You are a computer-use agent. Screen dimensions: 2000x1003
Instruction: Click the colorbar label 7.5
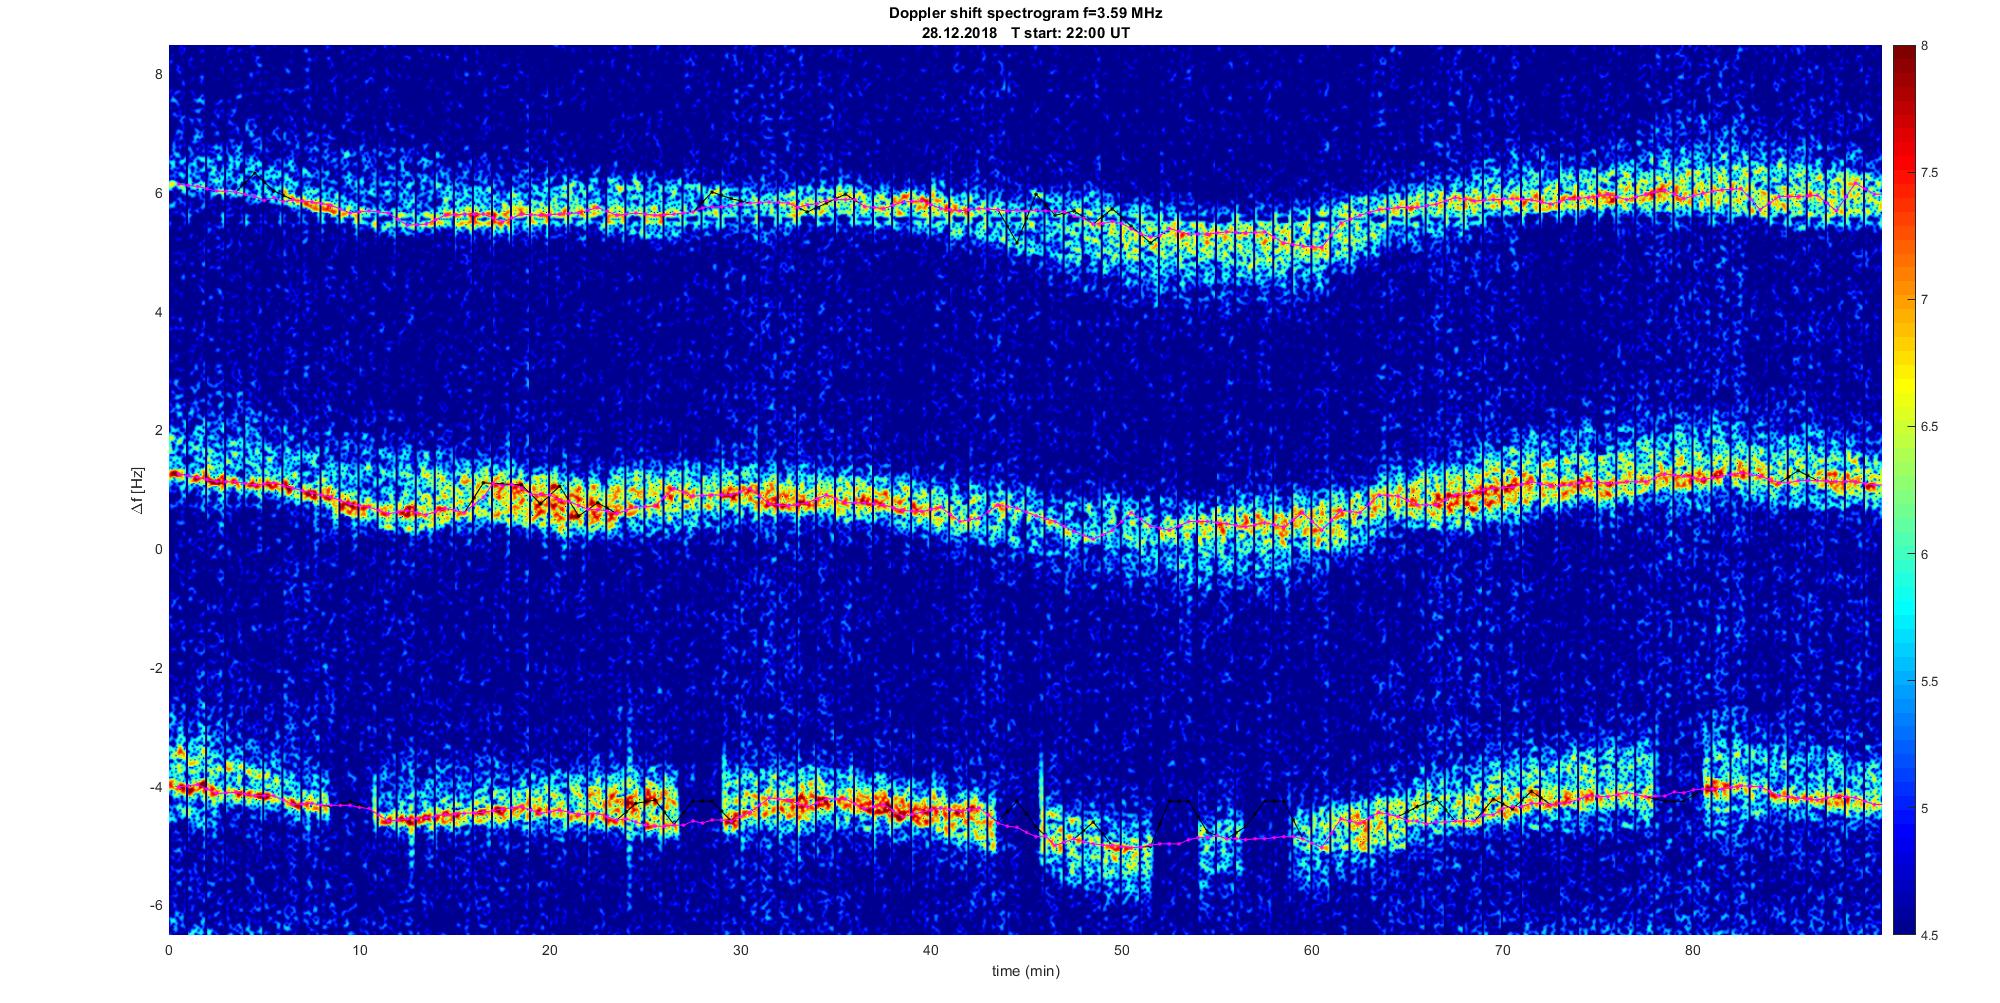[1930, 173]
